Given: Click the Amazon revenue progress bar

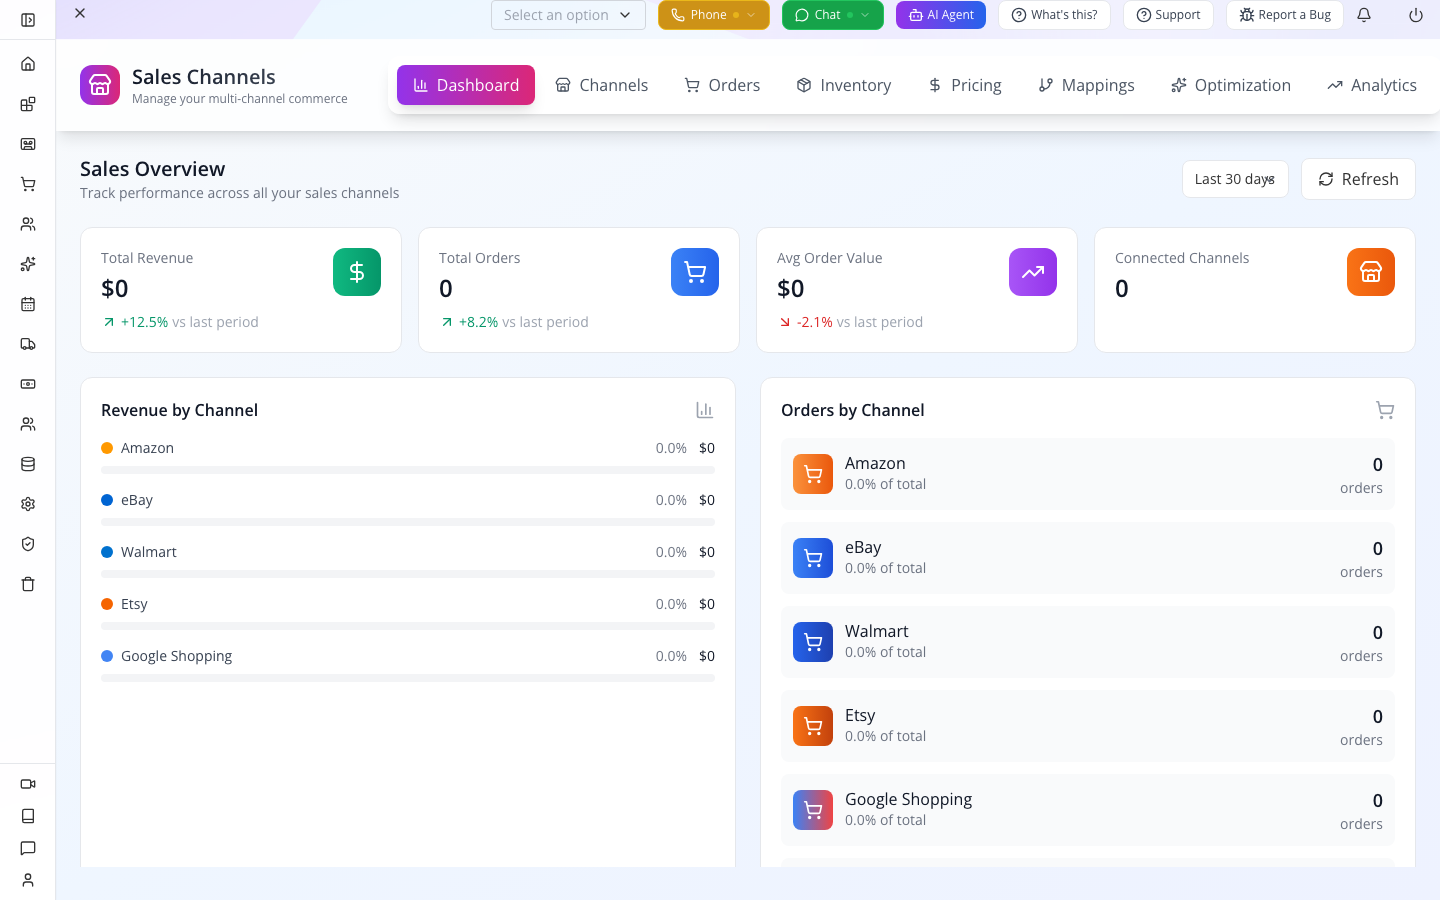Looking at the screenshot, I should pos(408,470).
